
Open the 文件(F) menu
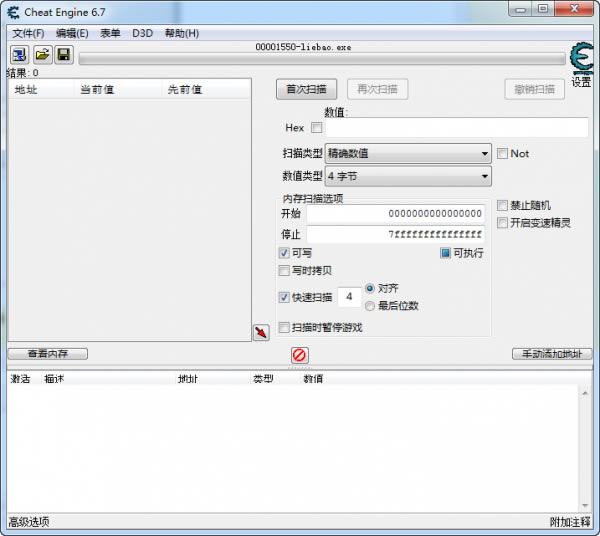coord(28,33)
